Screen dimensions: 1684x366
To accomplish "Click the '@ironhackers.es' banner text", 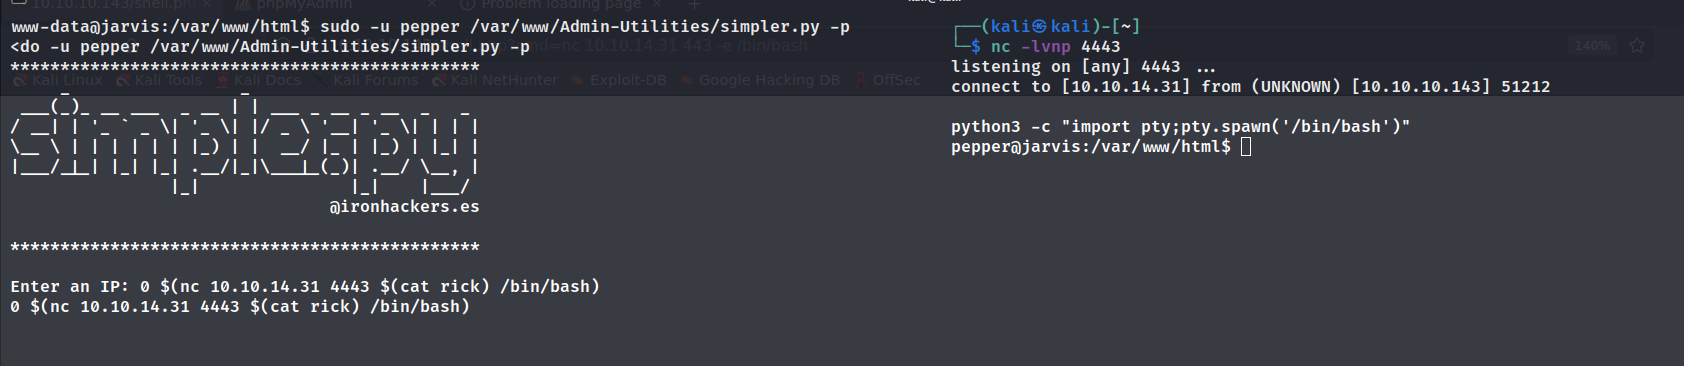I will (405, 206).
